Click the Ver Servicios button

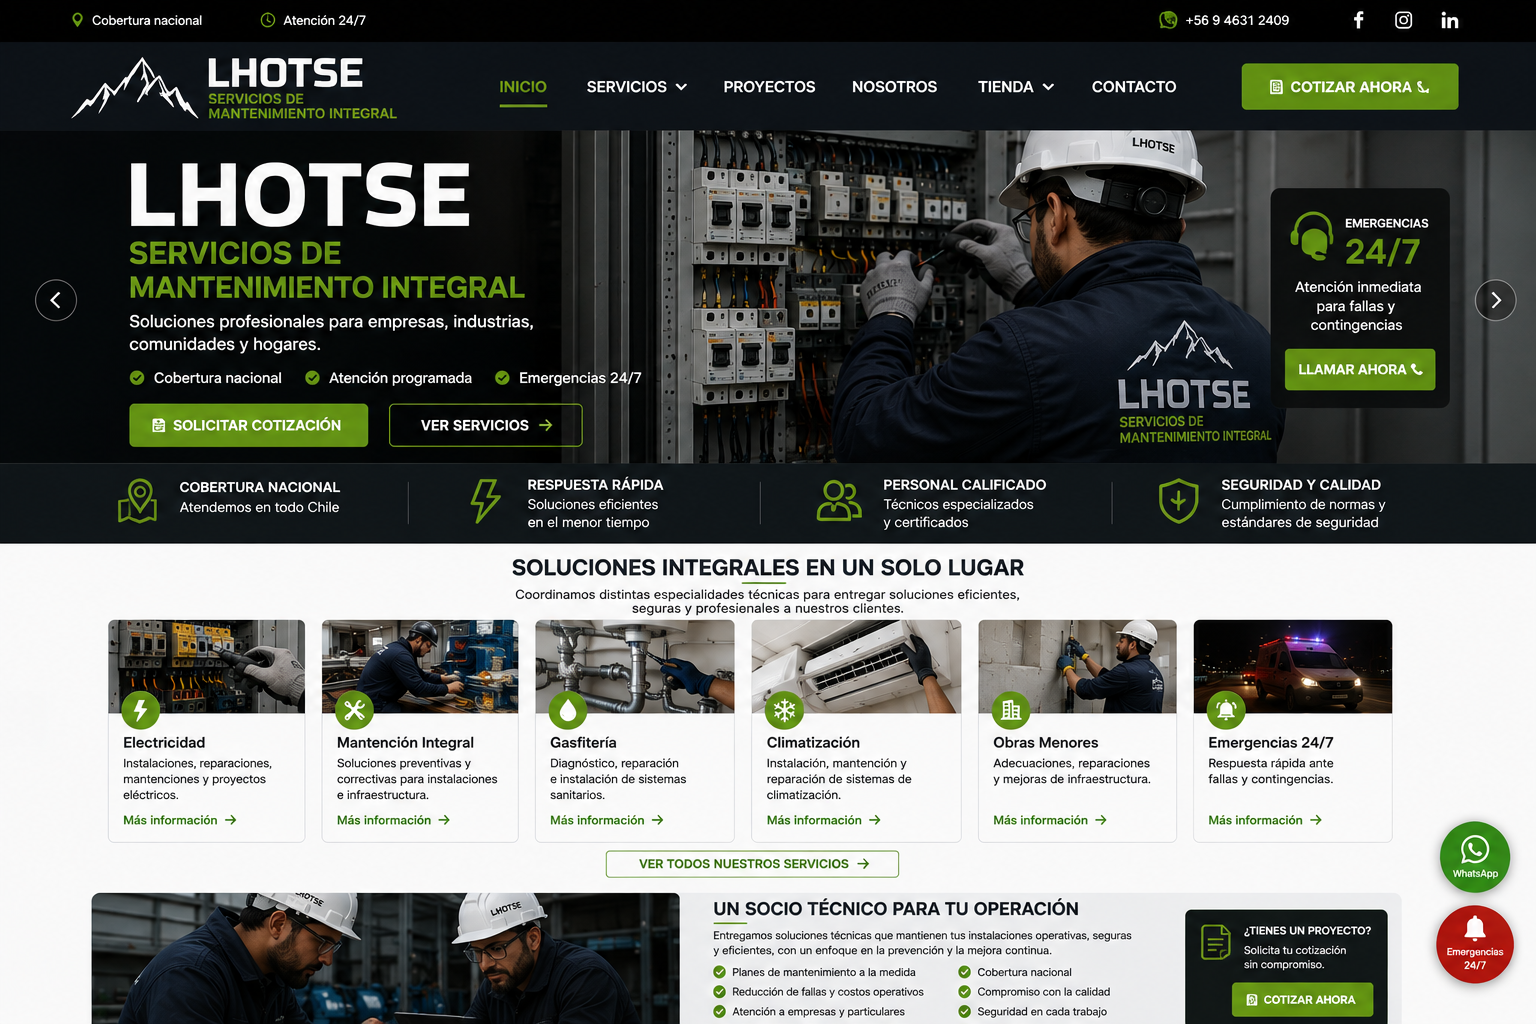click(486, 425)
